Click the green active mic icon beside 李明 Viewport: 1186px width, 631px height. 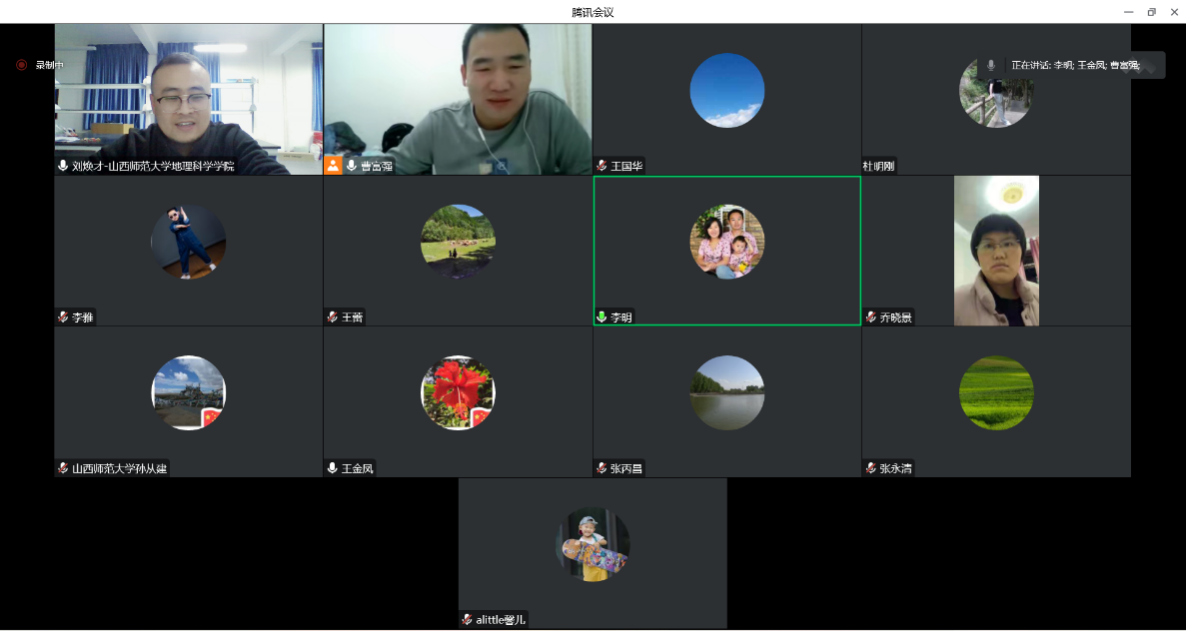tap(602, 317)
